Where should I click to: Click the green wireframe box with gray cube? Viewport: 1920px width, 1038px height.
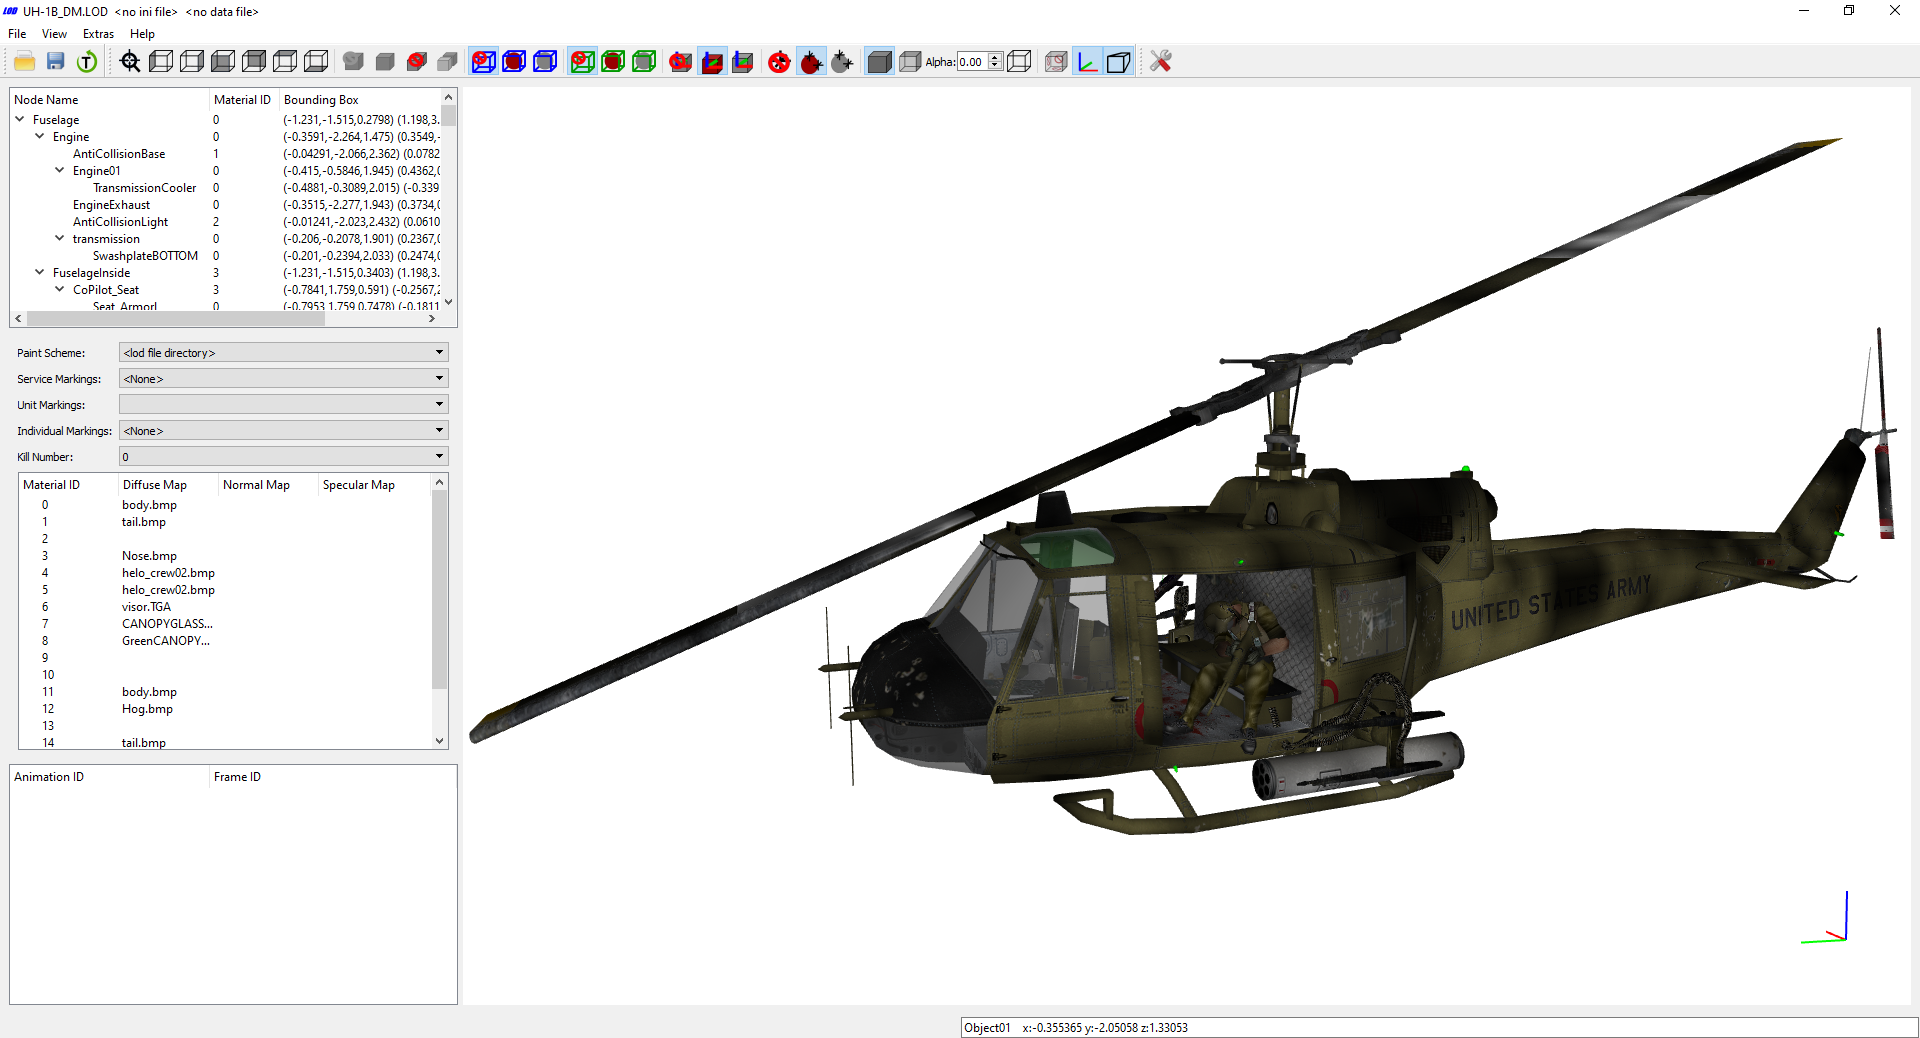click(644, 62)
